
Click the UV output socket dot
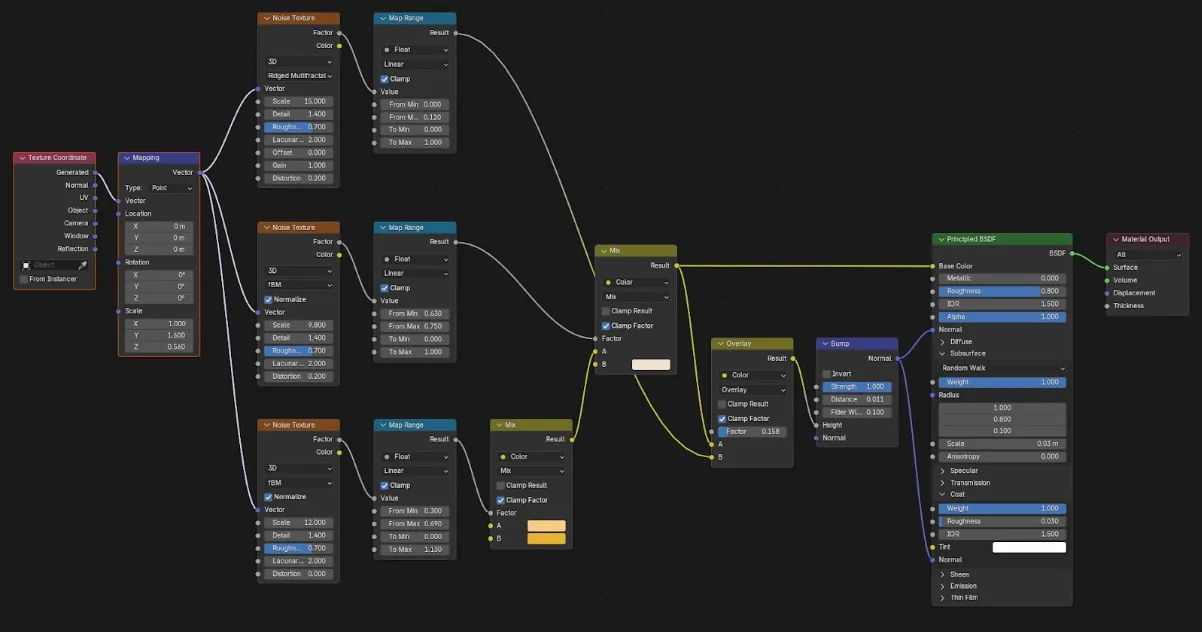point(95,198)
